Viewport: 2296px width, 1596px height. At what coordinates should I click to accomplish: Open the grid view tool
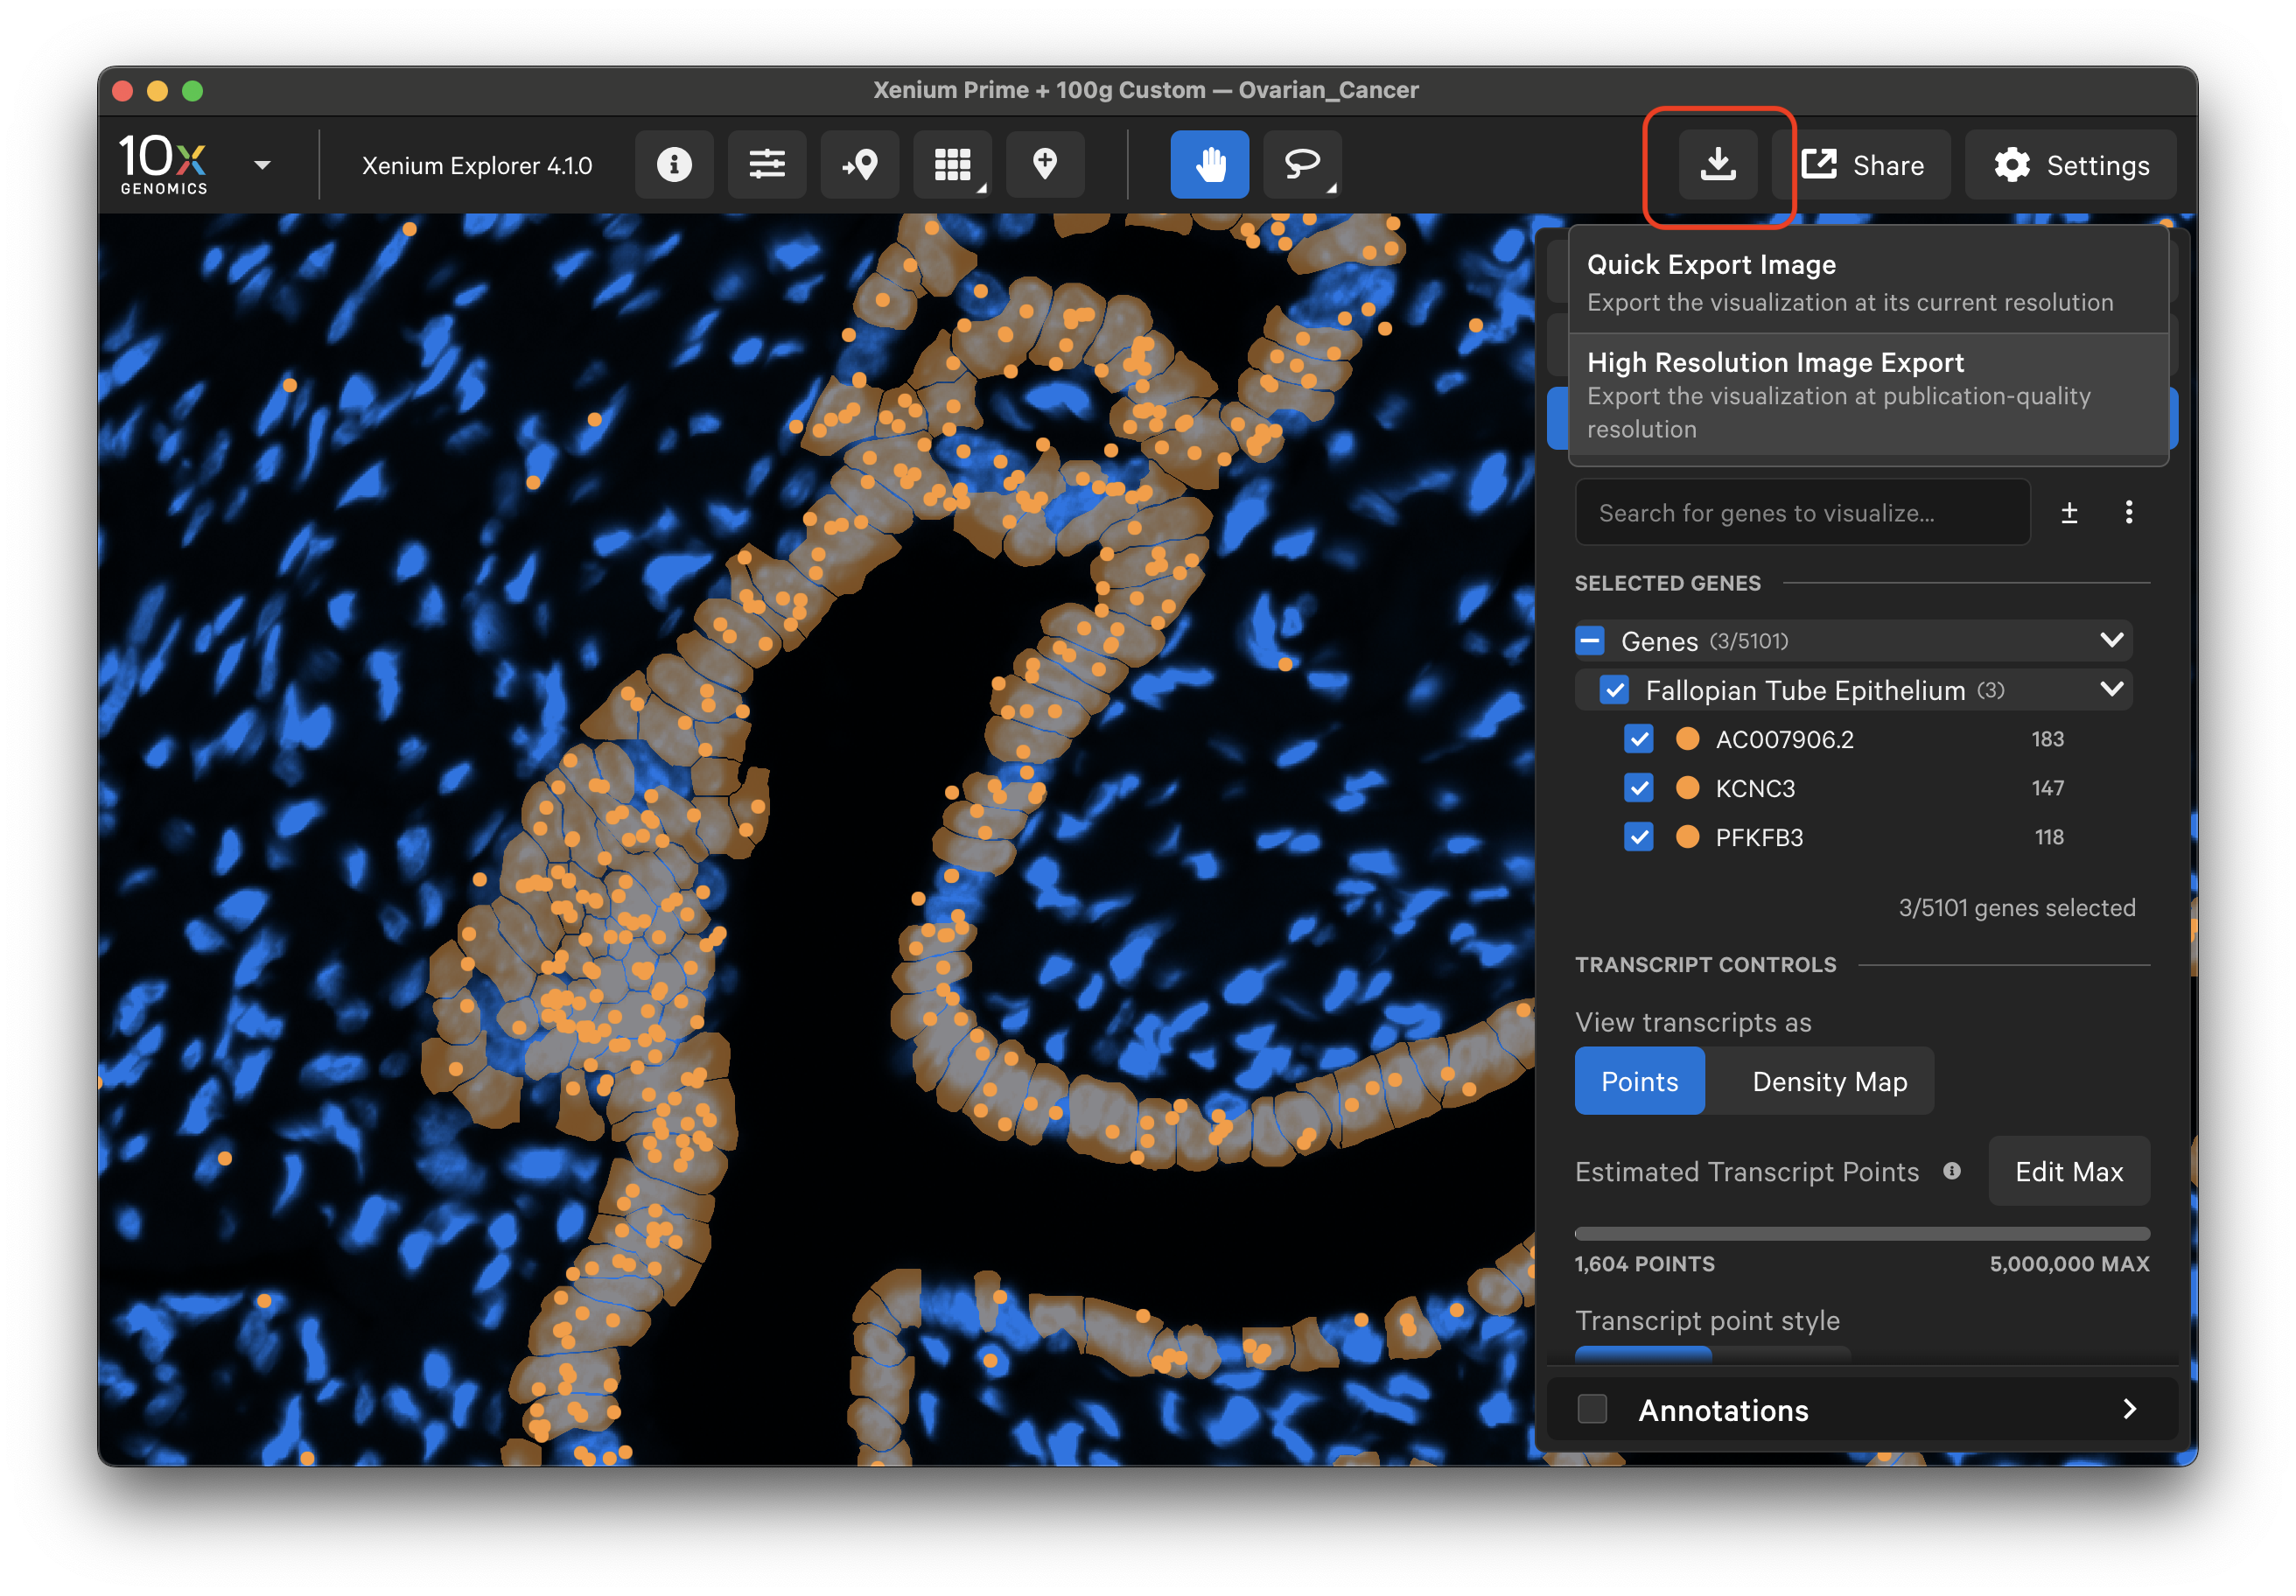[952, 165]
